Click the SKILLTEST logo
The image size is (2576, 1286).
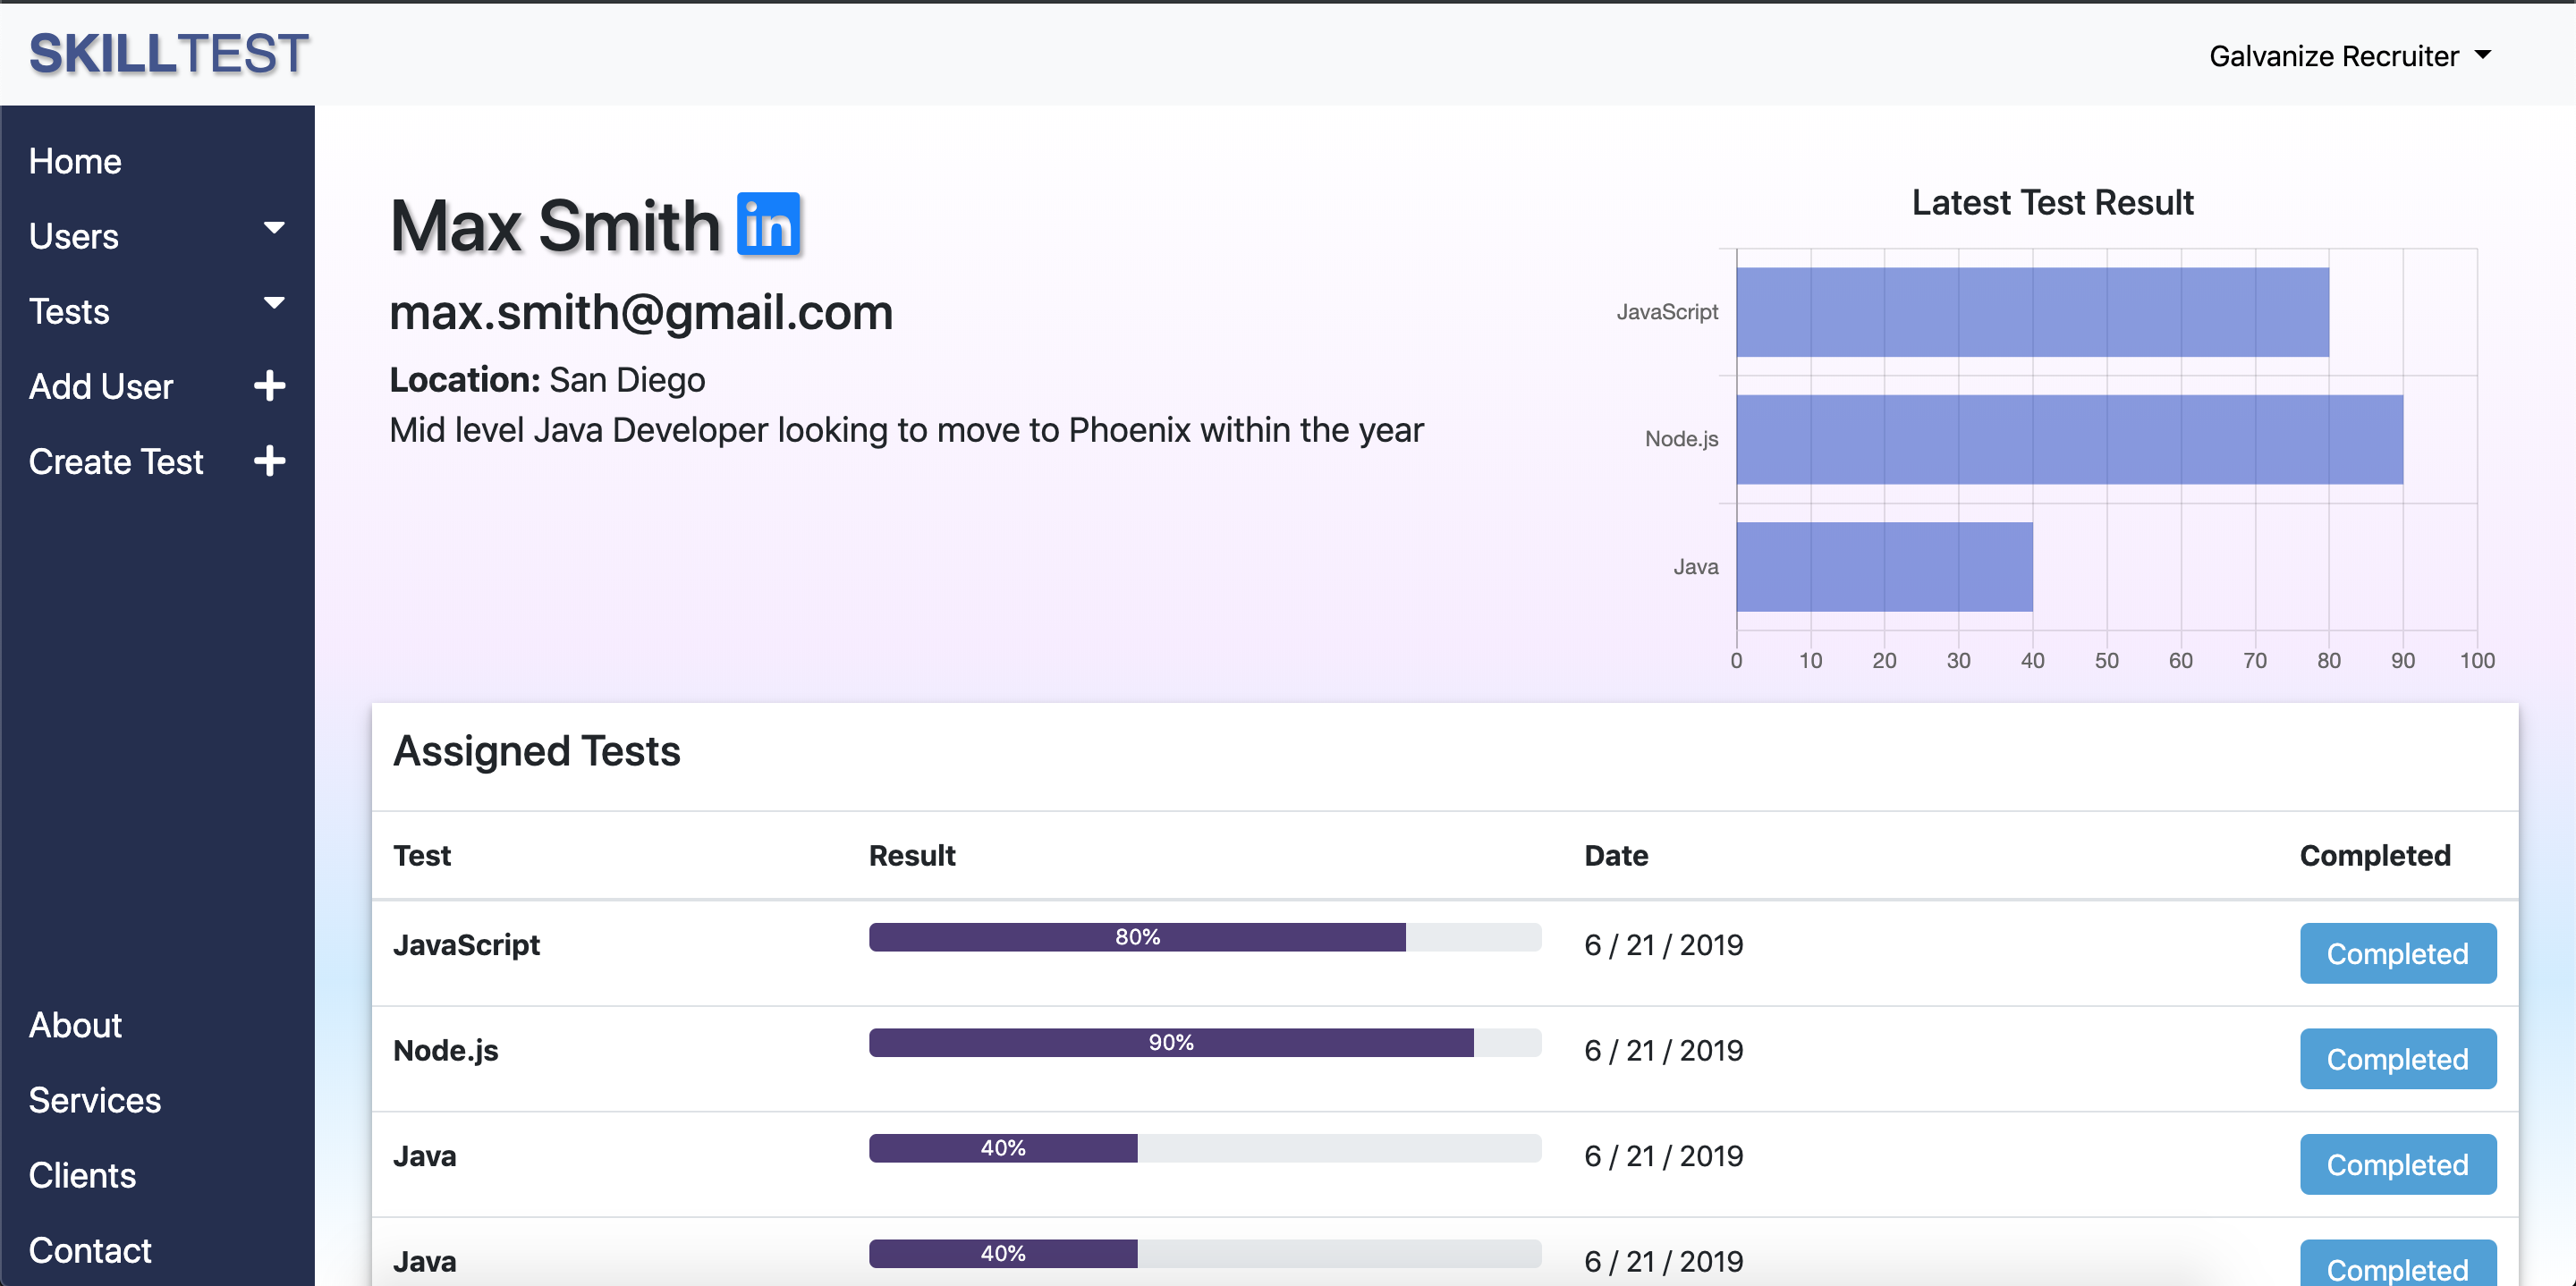(x=169, y=54)
